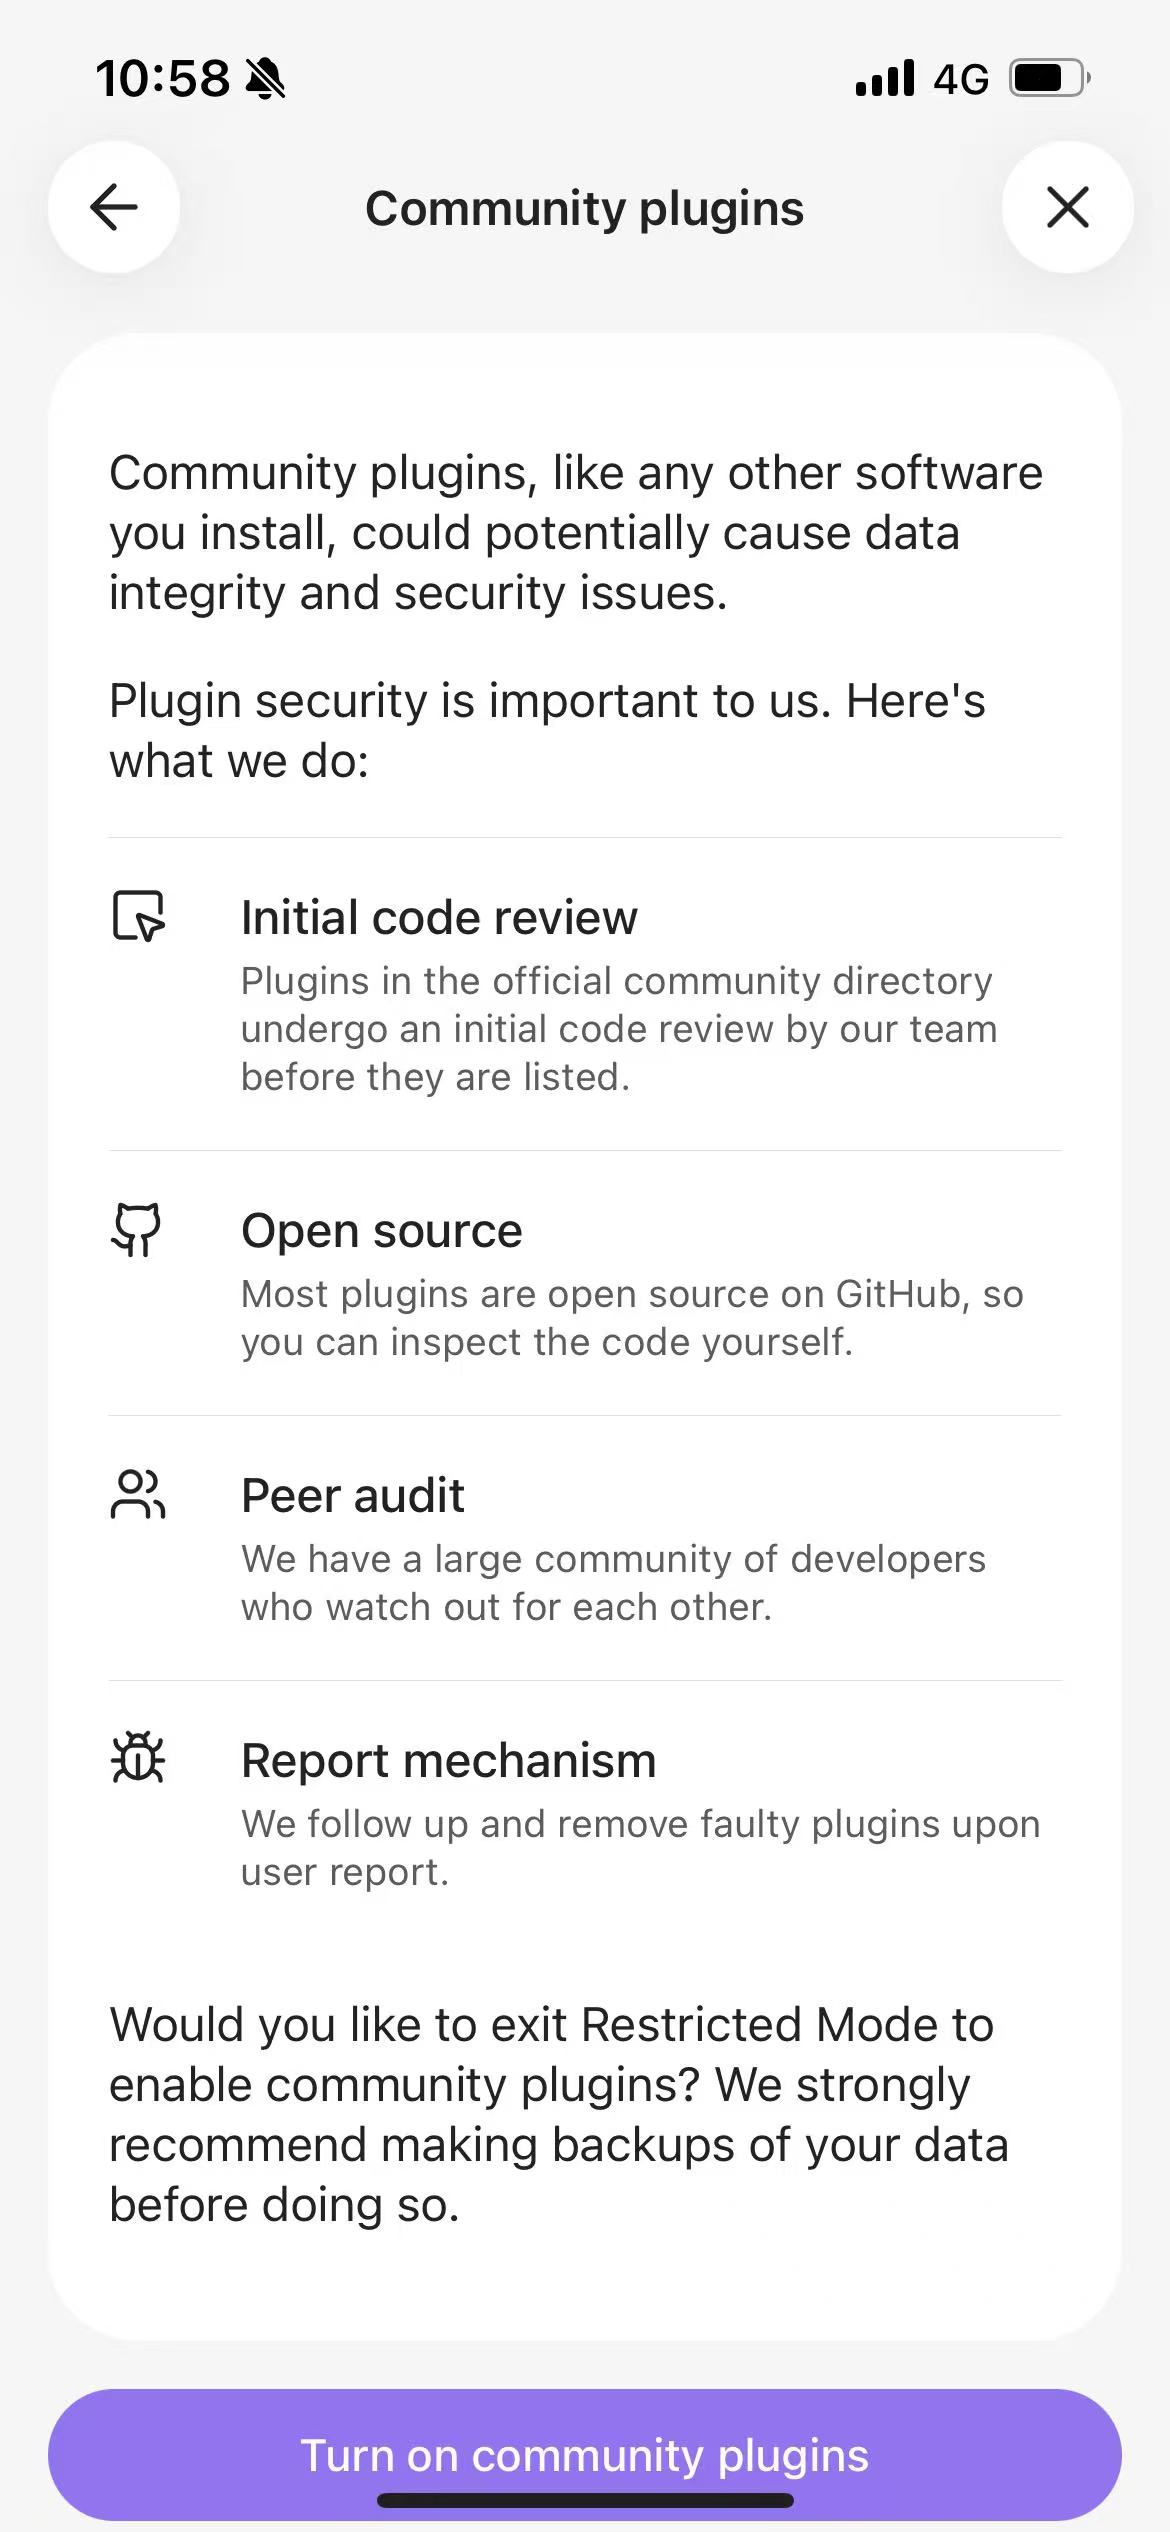The height and width of the screenshot is (2532, 1170).
Task: Turn on community plugins
Action: (585, 2454)
